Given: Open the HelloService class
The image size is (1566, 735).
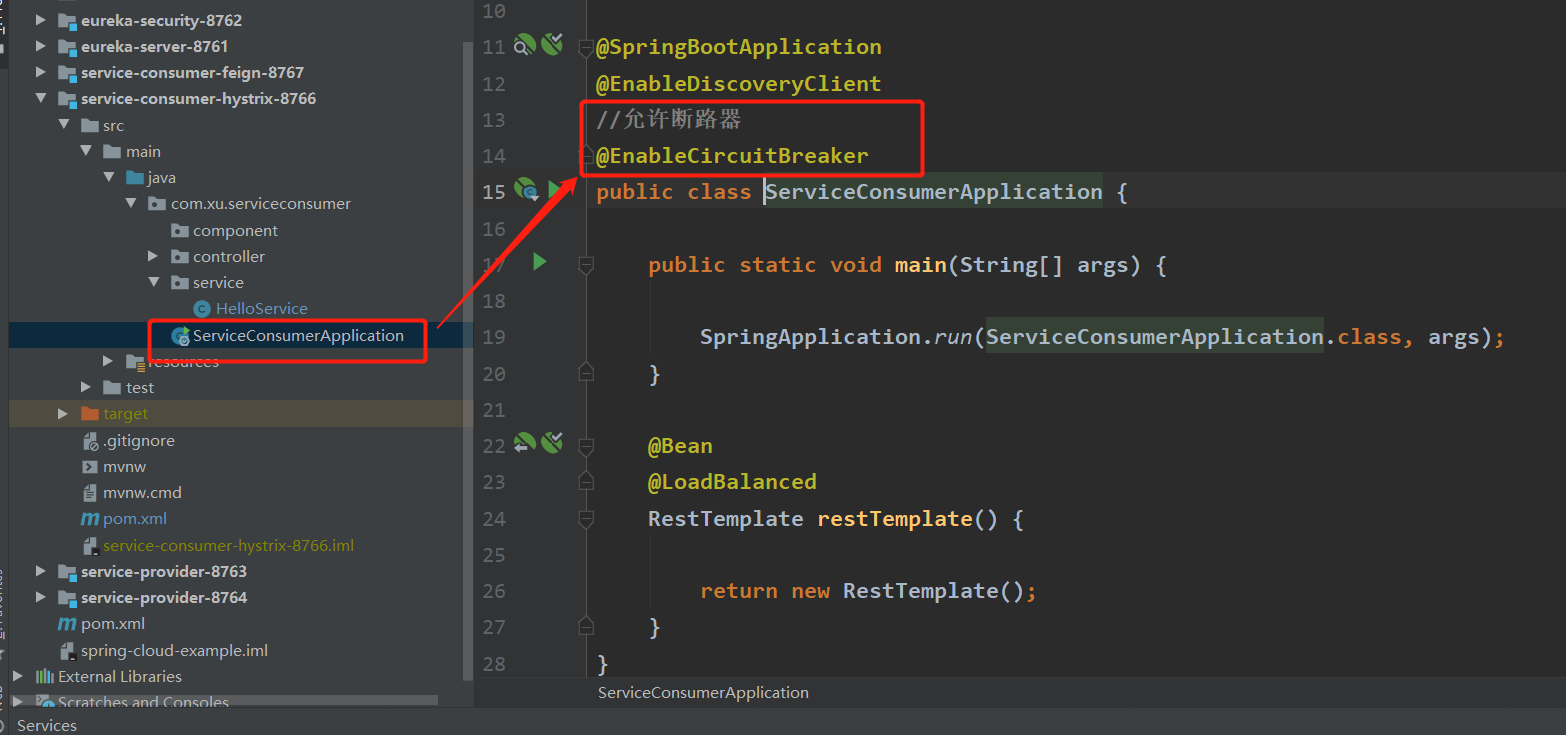Looking at the screenshot, I should click(261, 308).
